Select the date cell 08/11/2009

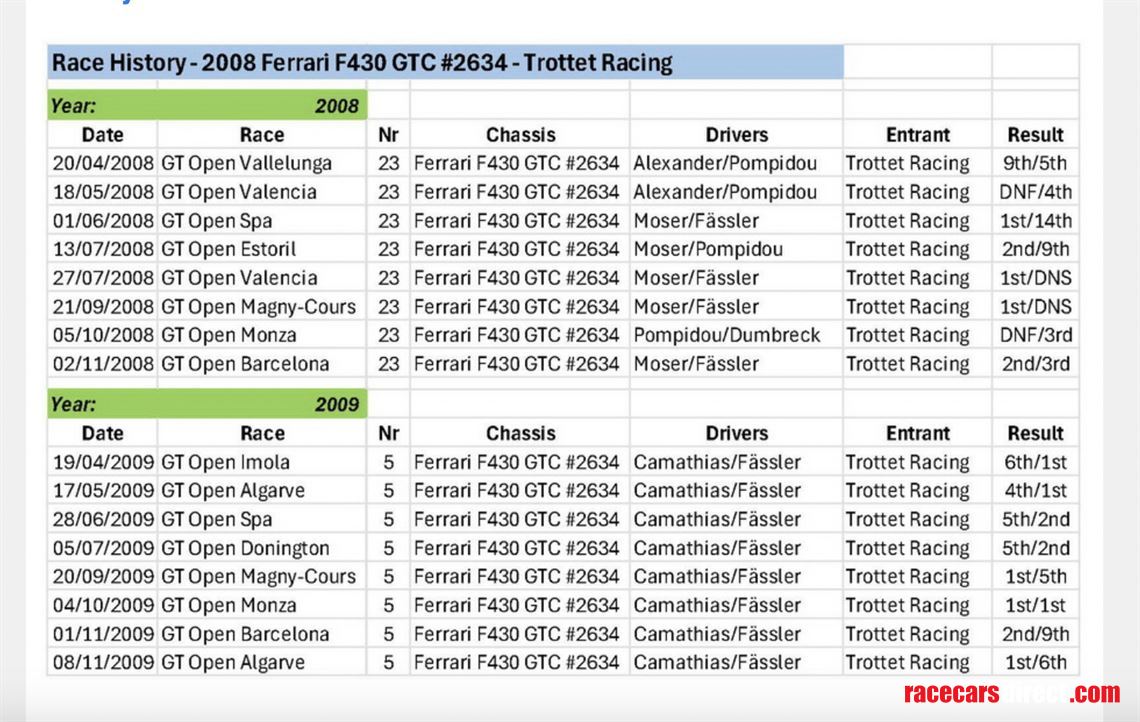click(103, 662)
